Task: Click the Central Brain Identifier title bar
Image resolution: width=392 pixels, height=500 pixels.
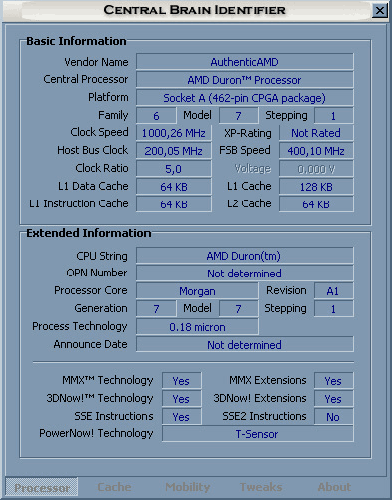Action: pyautogui.click(x=194, y=10)
